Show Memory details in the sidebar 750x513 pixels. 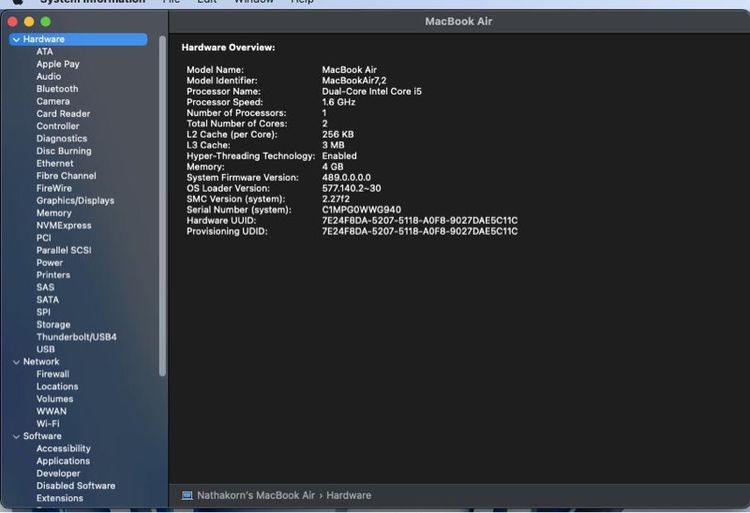54,213
